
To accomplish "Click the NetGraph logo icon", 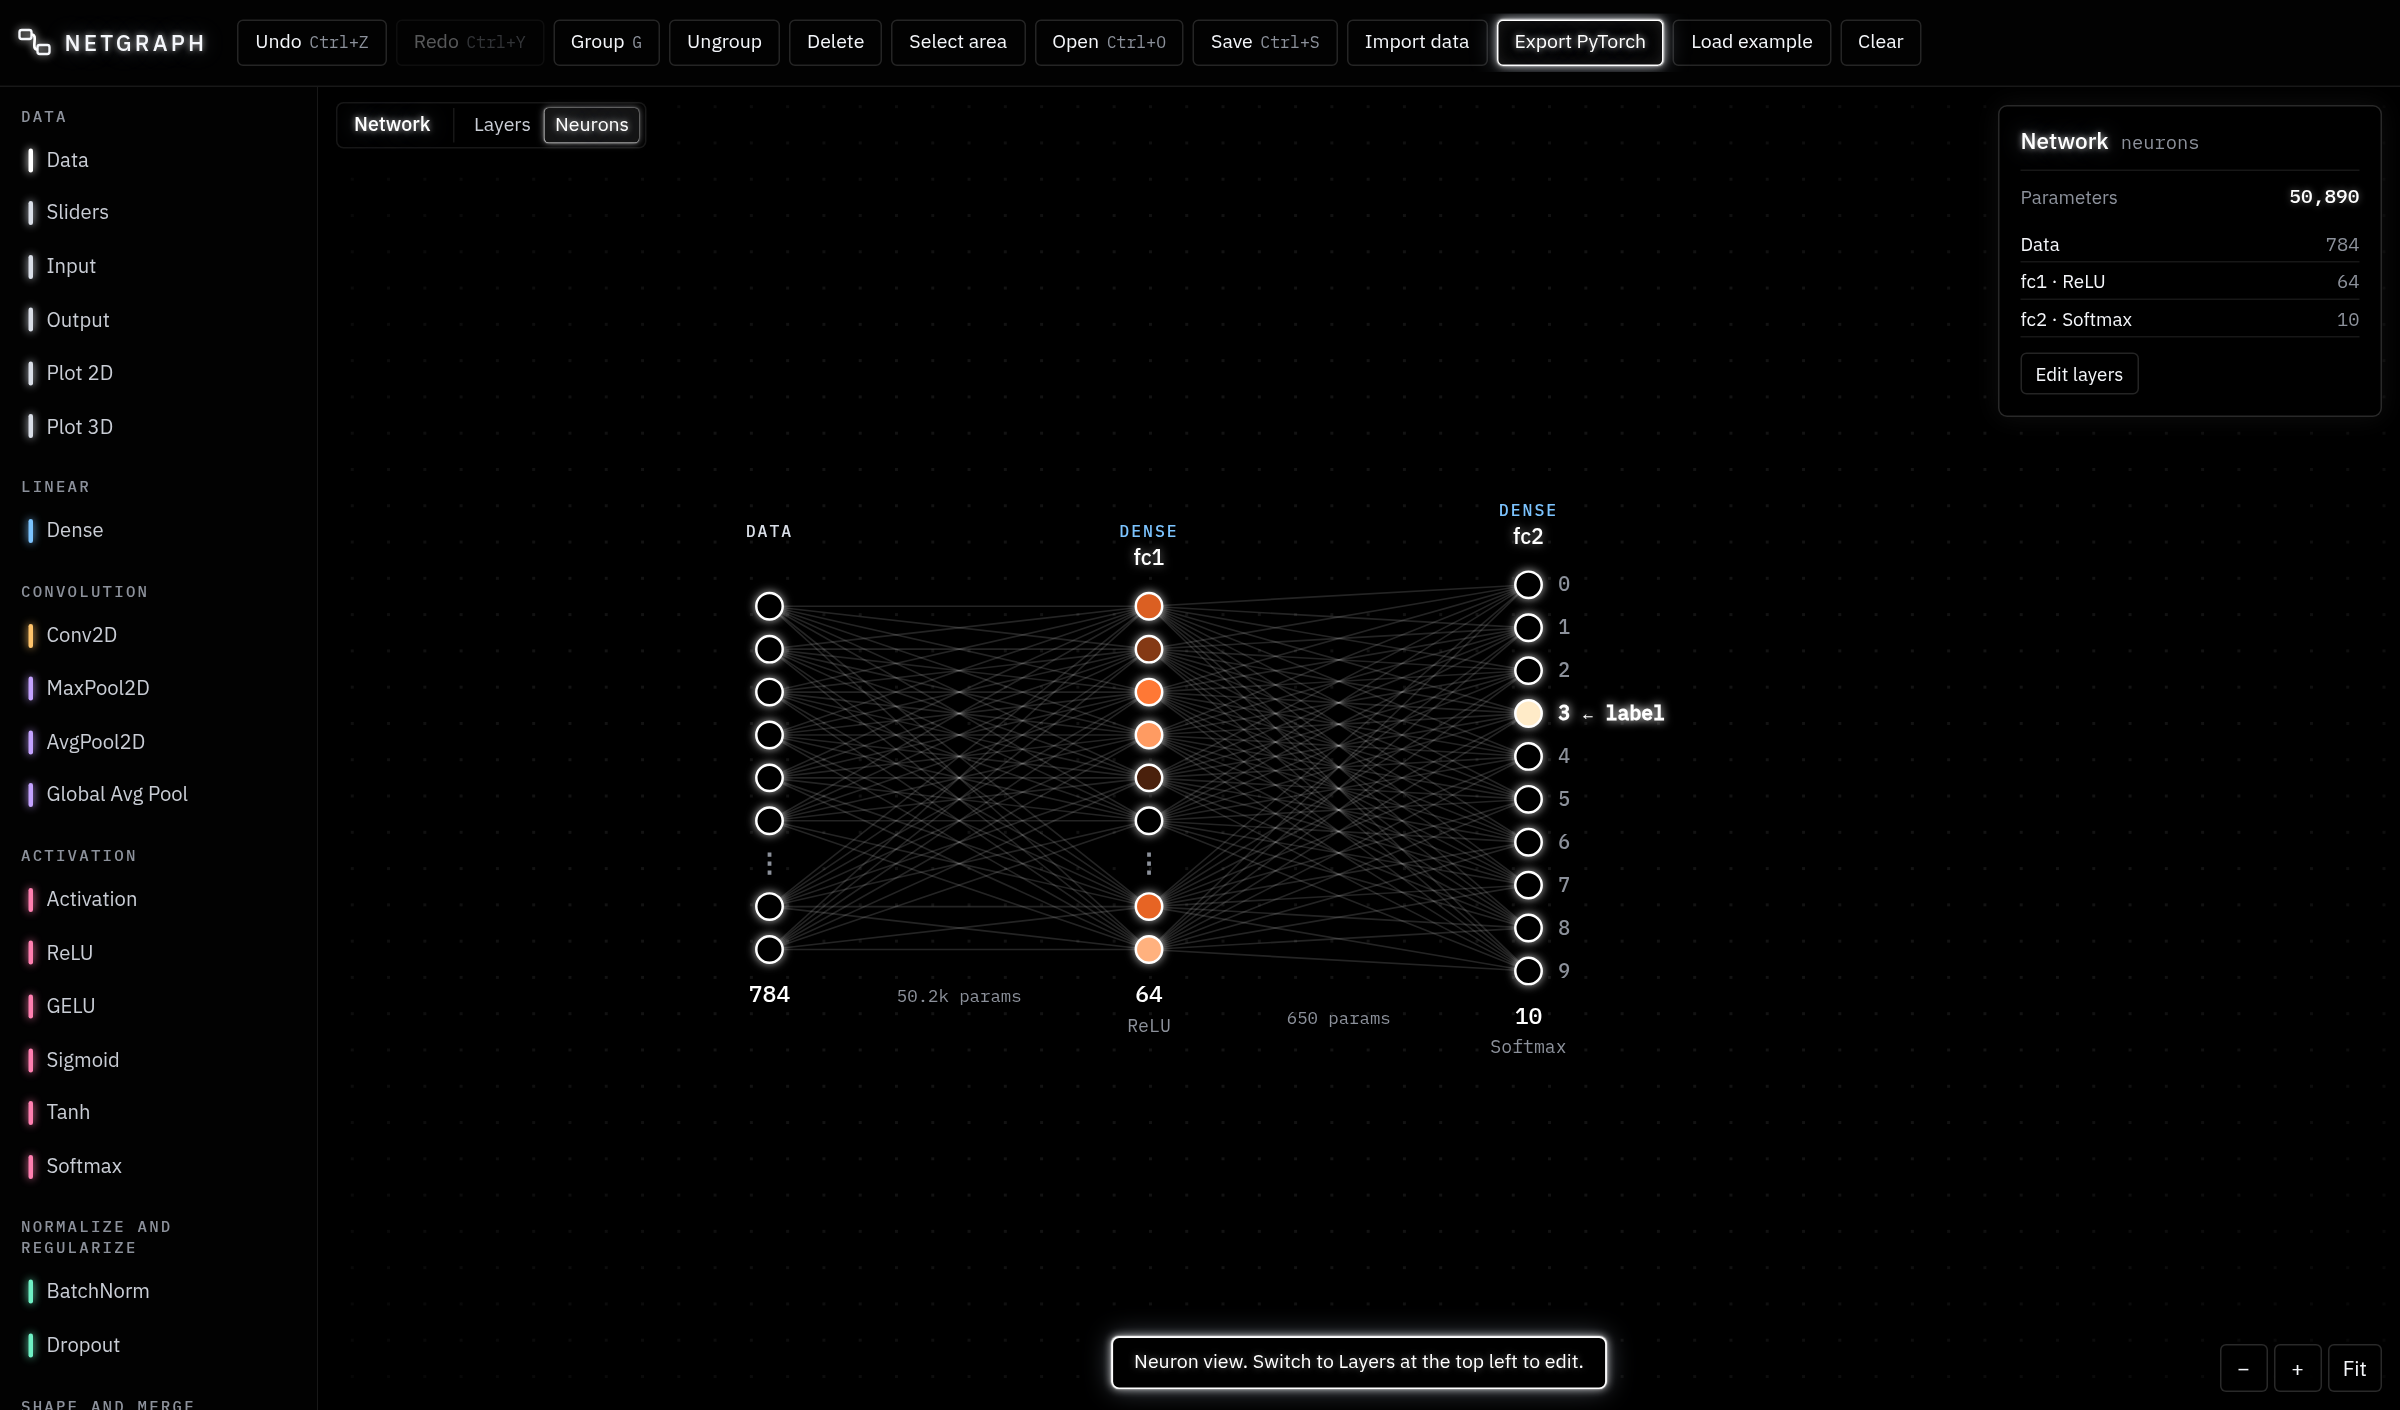I will (34, 42).
